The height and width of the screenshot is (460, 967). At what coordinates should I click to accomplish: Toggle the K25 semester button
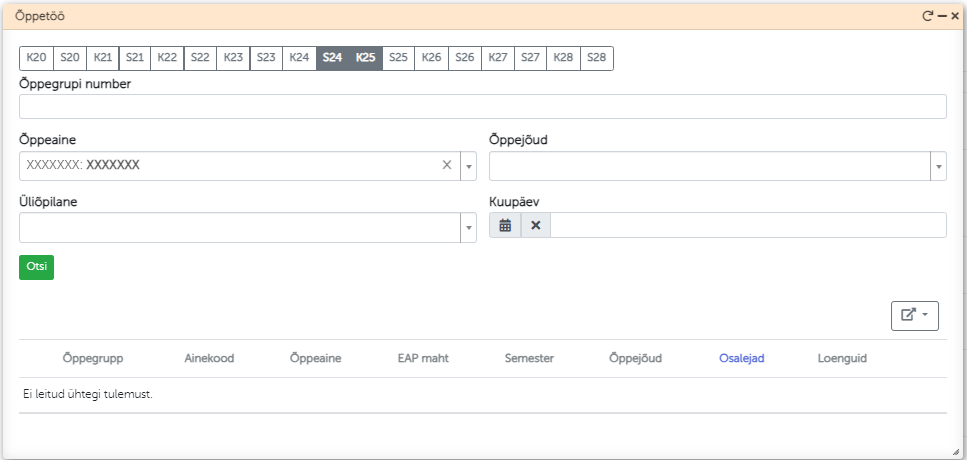(366, 58)
